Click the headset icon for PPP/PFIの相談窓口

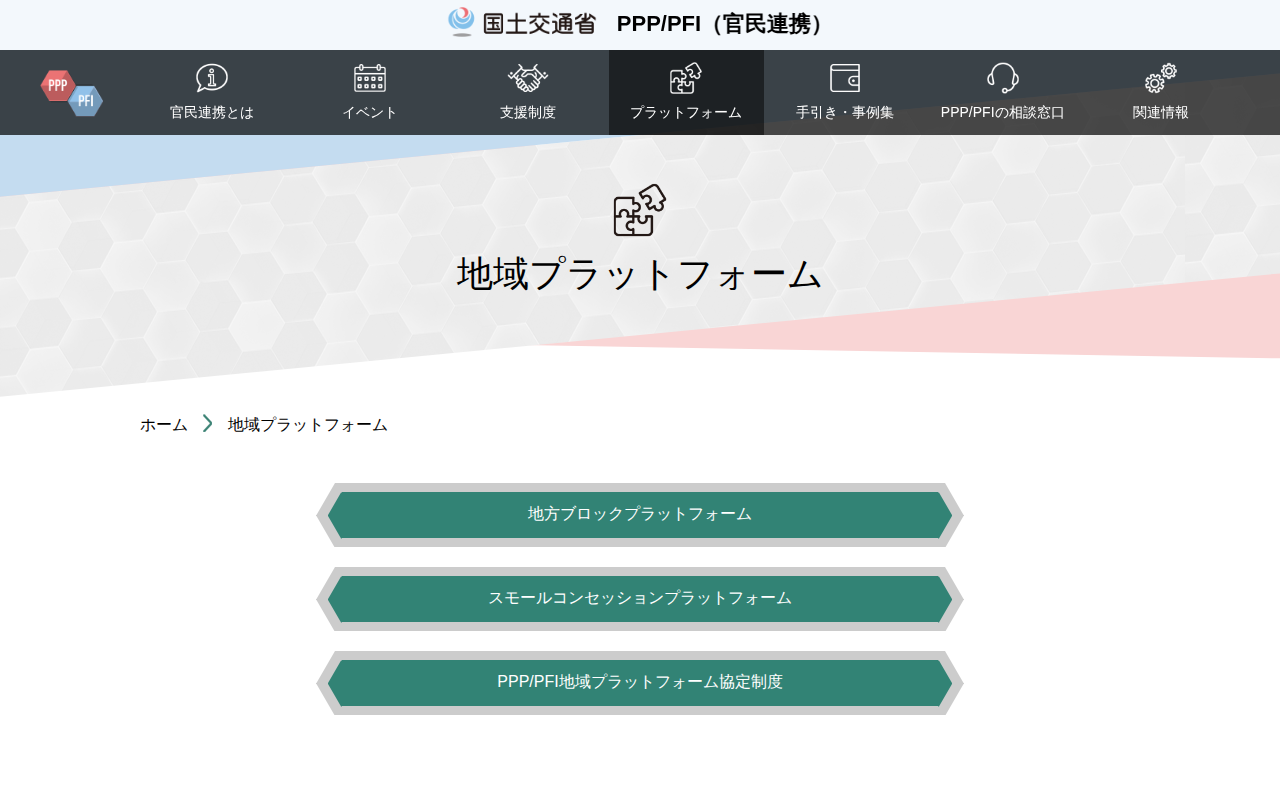pos(1003,78)
